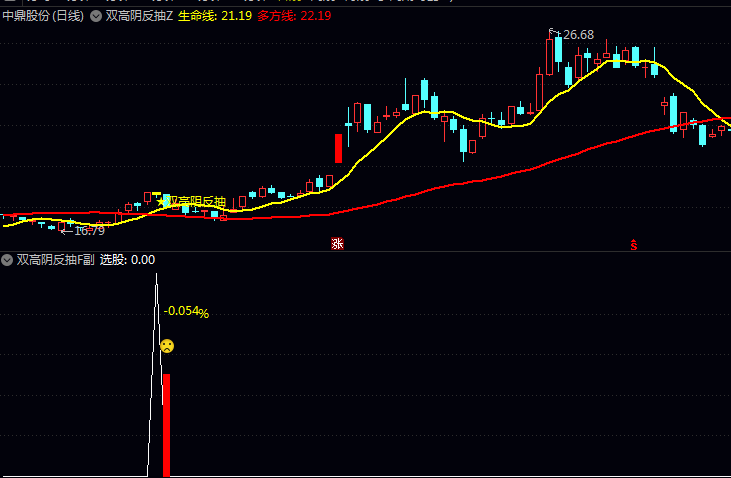The height and width of the screenshot is (478, 731).
Task: Click the 选股: 0.00 value
Action: pyautogui.click(x=127, y=260)
